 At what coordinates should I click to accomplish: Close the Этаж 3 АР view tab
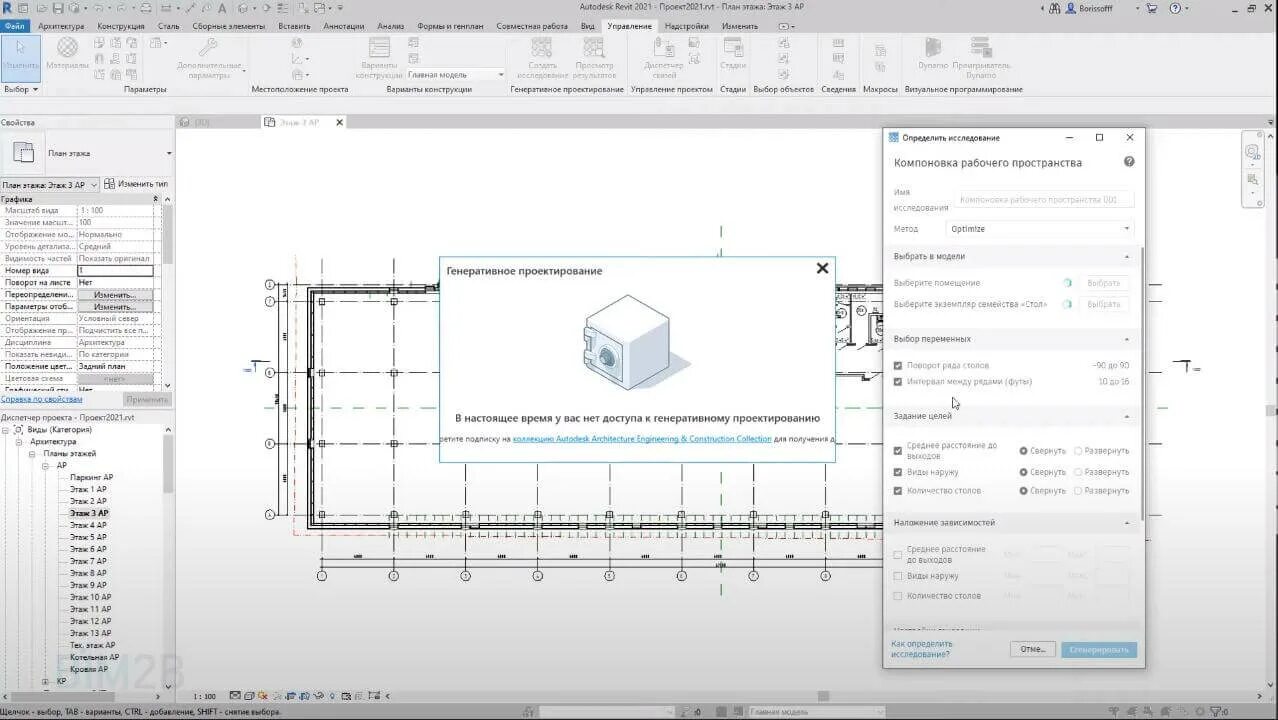pos(339,122)
